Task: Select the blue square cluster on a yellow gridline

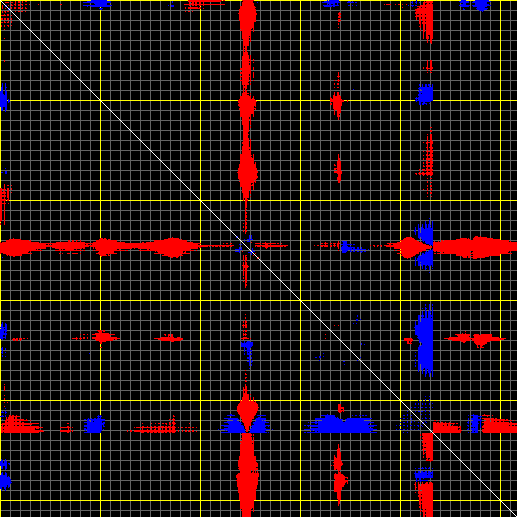Action: pyautogui.click(x=425, y=94)
